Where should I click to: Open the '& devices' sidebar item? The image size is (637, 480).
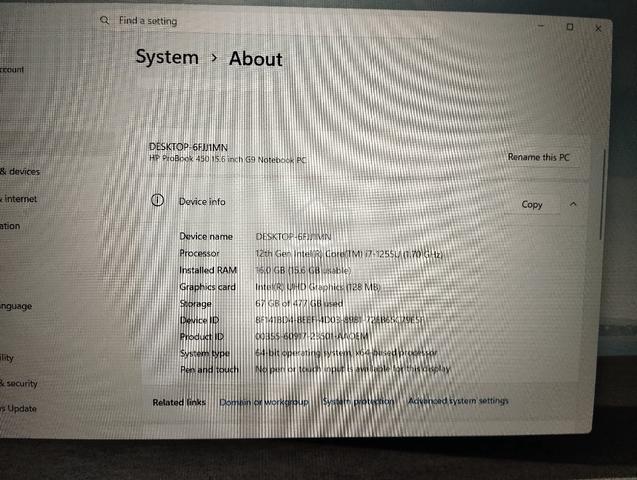pos(20,171)
